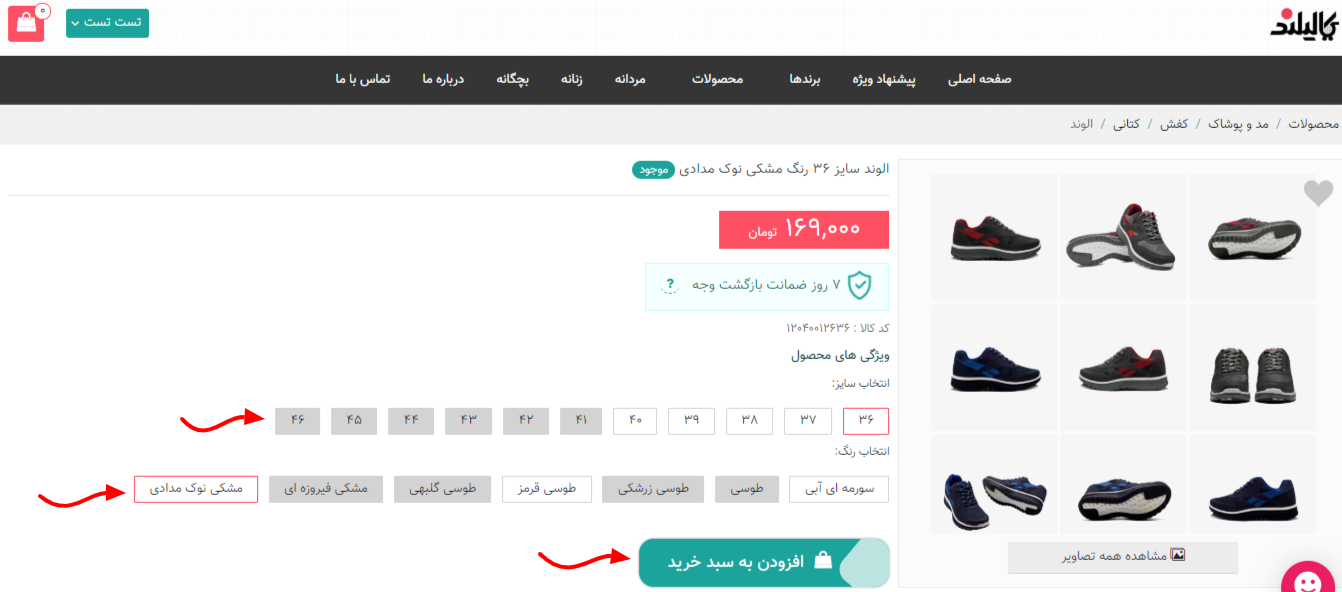Choose size ۴۰

click(x=635, y=421)
